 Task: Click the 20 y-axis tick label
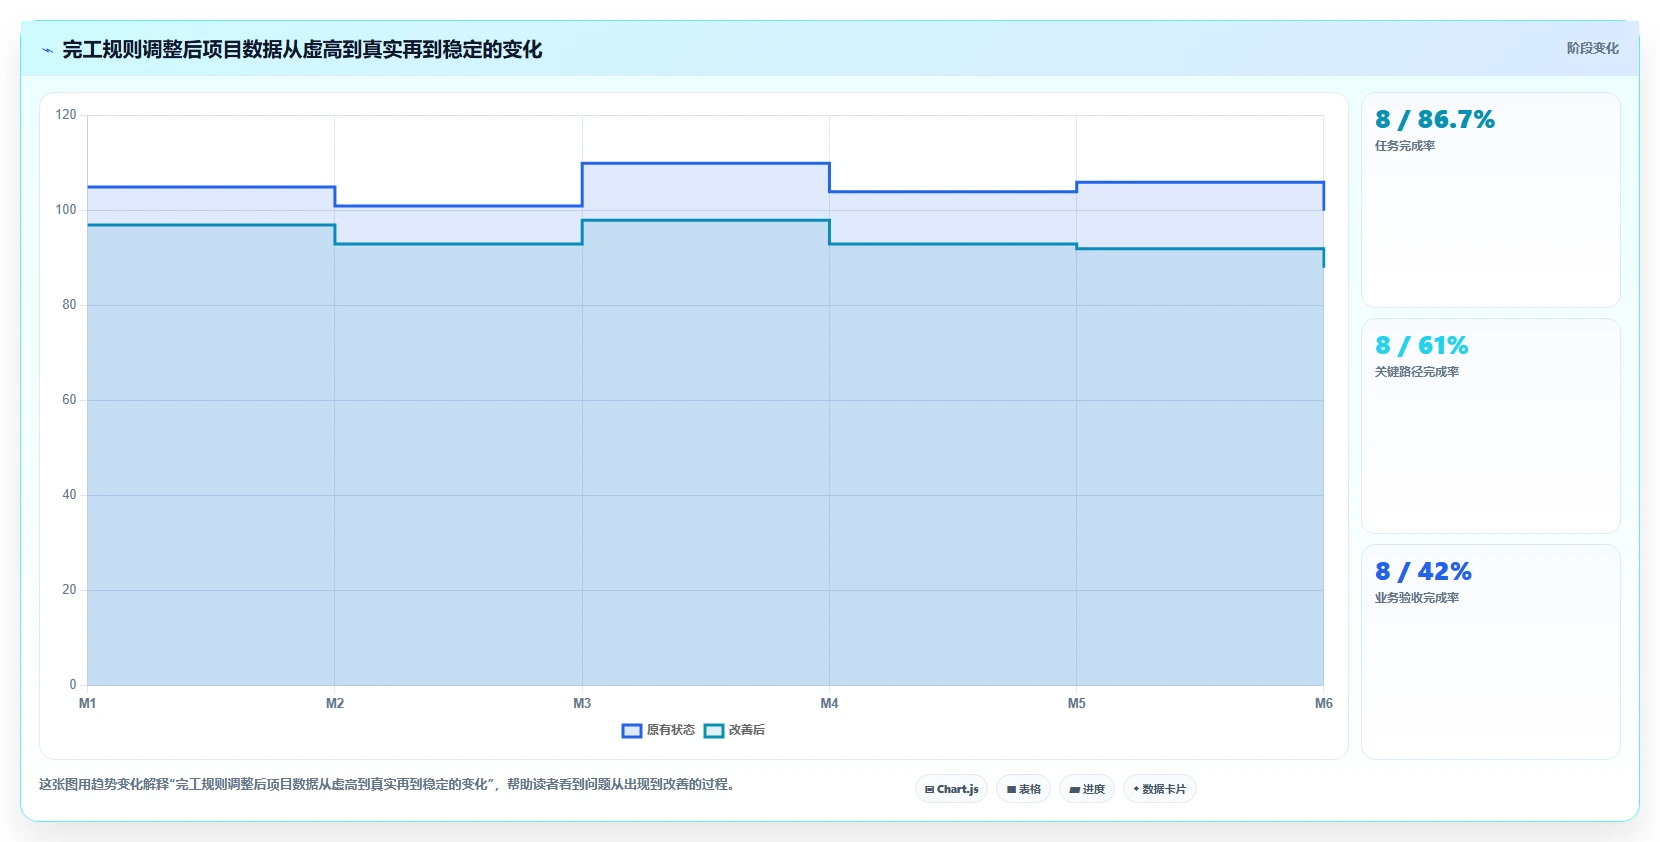69,590
